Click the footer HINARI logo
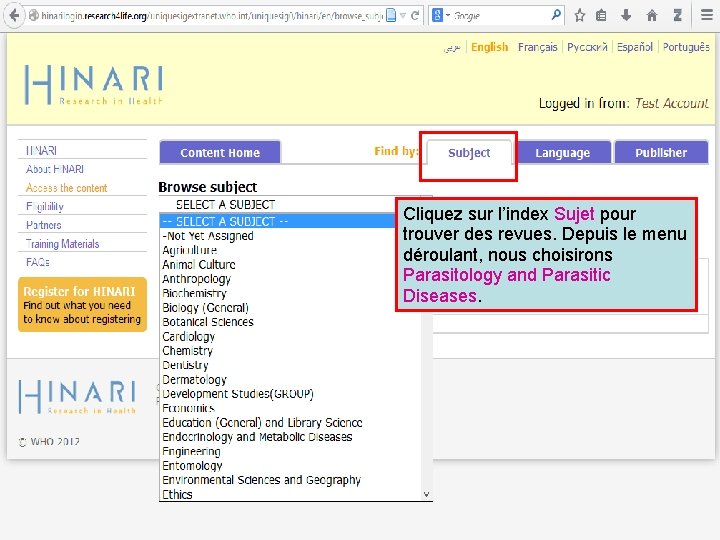The image size is (720, 540). click(x=77, y=397)
